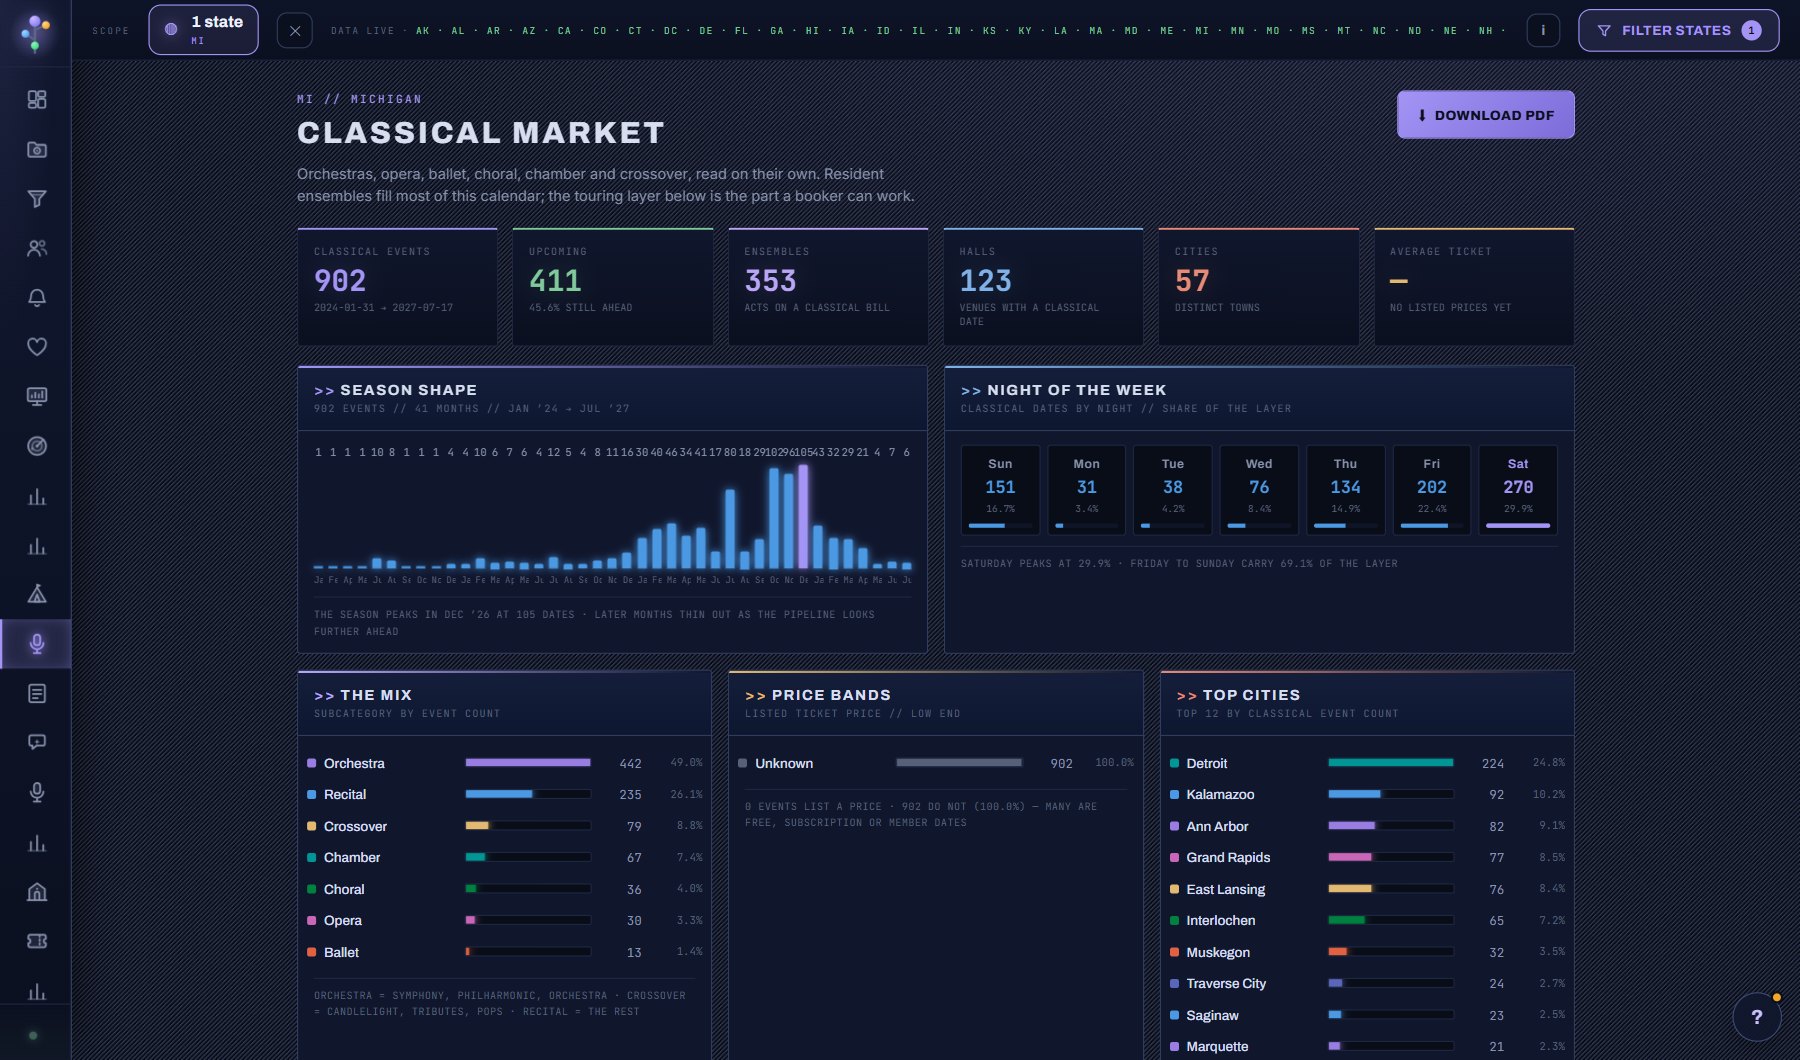Click the Interlochen color swatch in Top Cities

(x=1175, y=920)
